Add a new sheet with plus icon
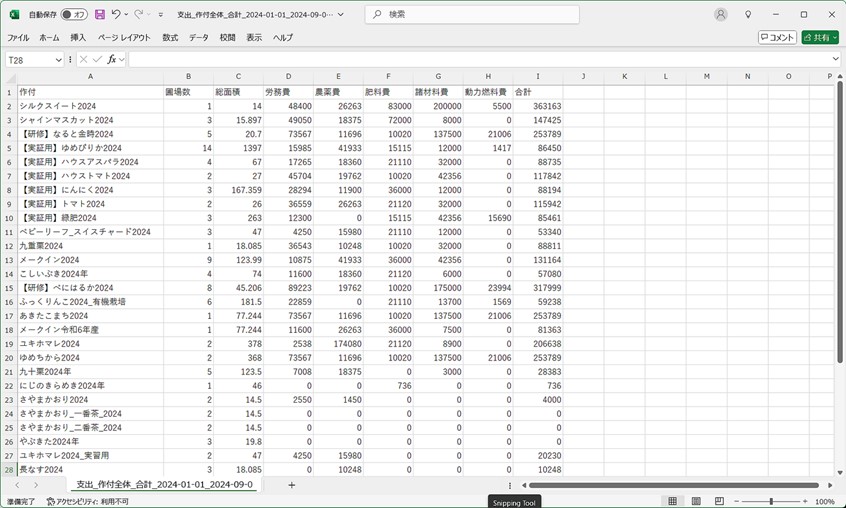This screenshot has height=508, width=846. tap(292, 485)
